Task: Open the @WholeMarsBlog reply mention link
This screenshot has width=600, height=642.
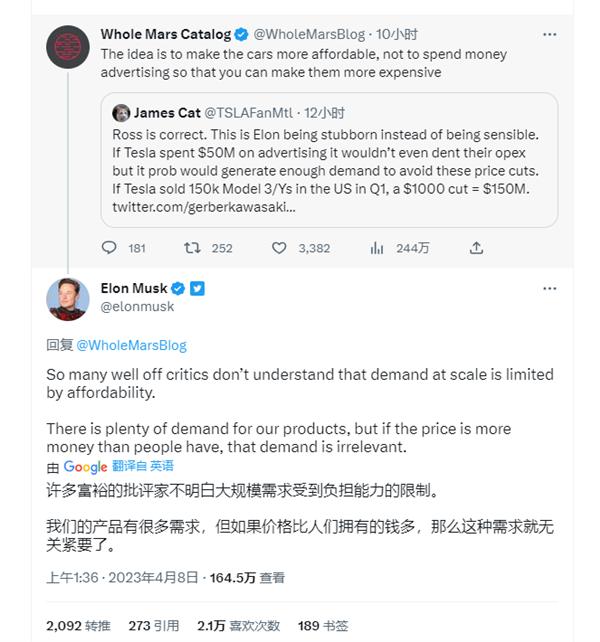Action: pyautogui.click(x=131, y=345)
